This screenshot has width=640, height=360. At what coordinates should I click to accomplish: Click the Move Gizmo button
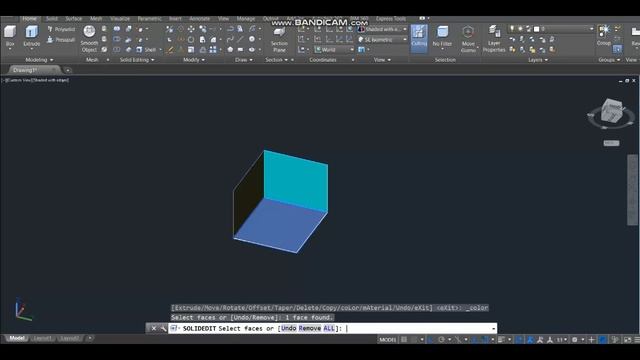pyautogui.click(x=468, y=39)
